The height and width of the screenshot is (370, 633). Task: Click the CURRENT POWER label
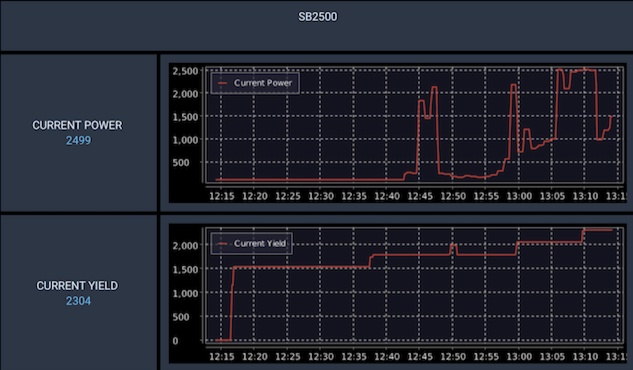[77, 125]
